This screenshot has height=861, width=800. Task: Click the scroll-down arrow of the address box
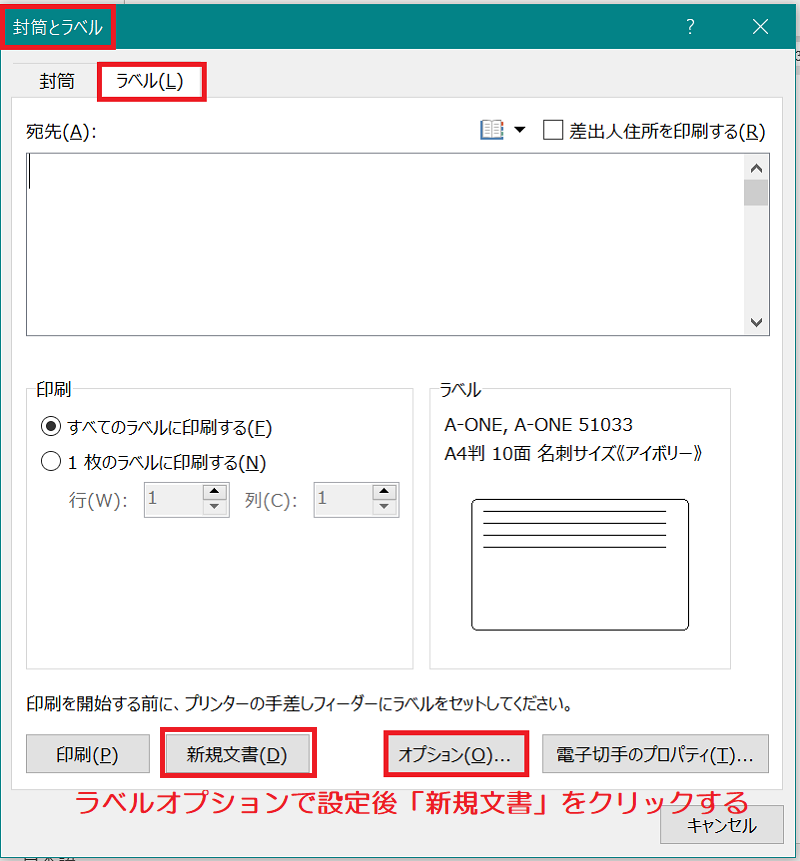click(x=759, y=322)
